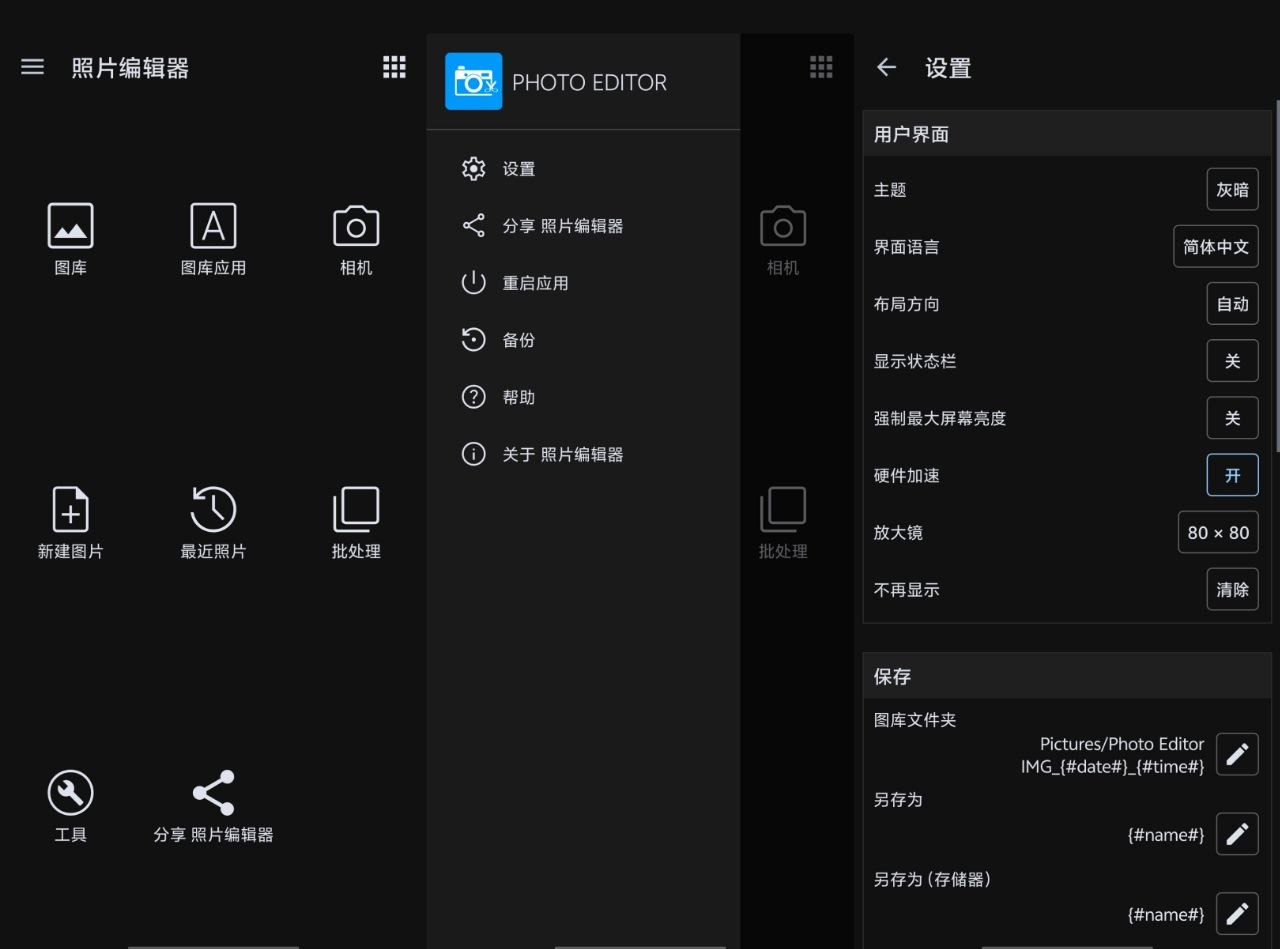Toggle 显示状态栏 setting
Viewport: 1280px width, 949px height.
1232,361
